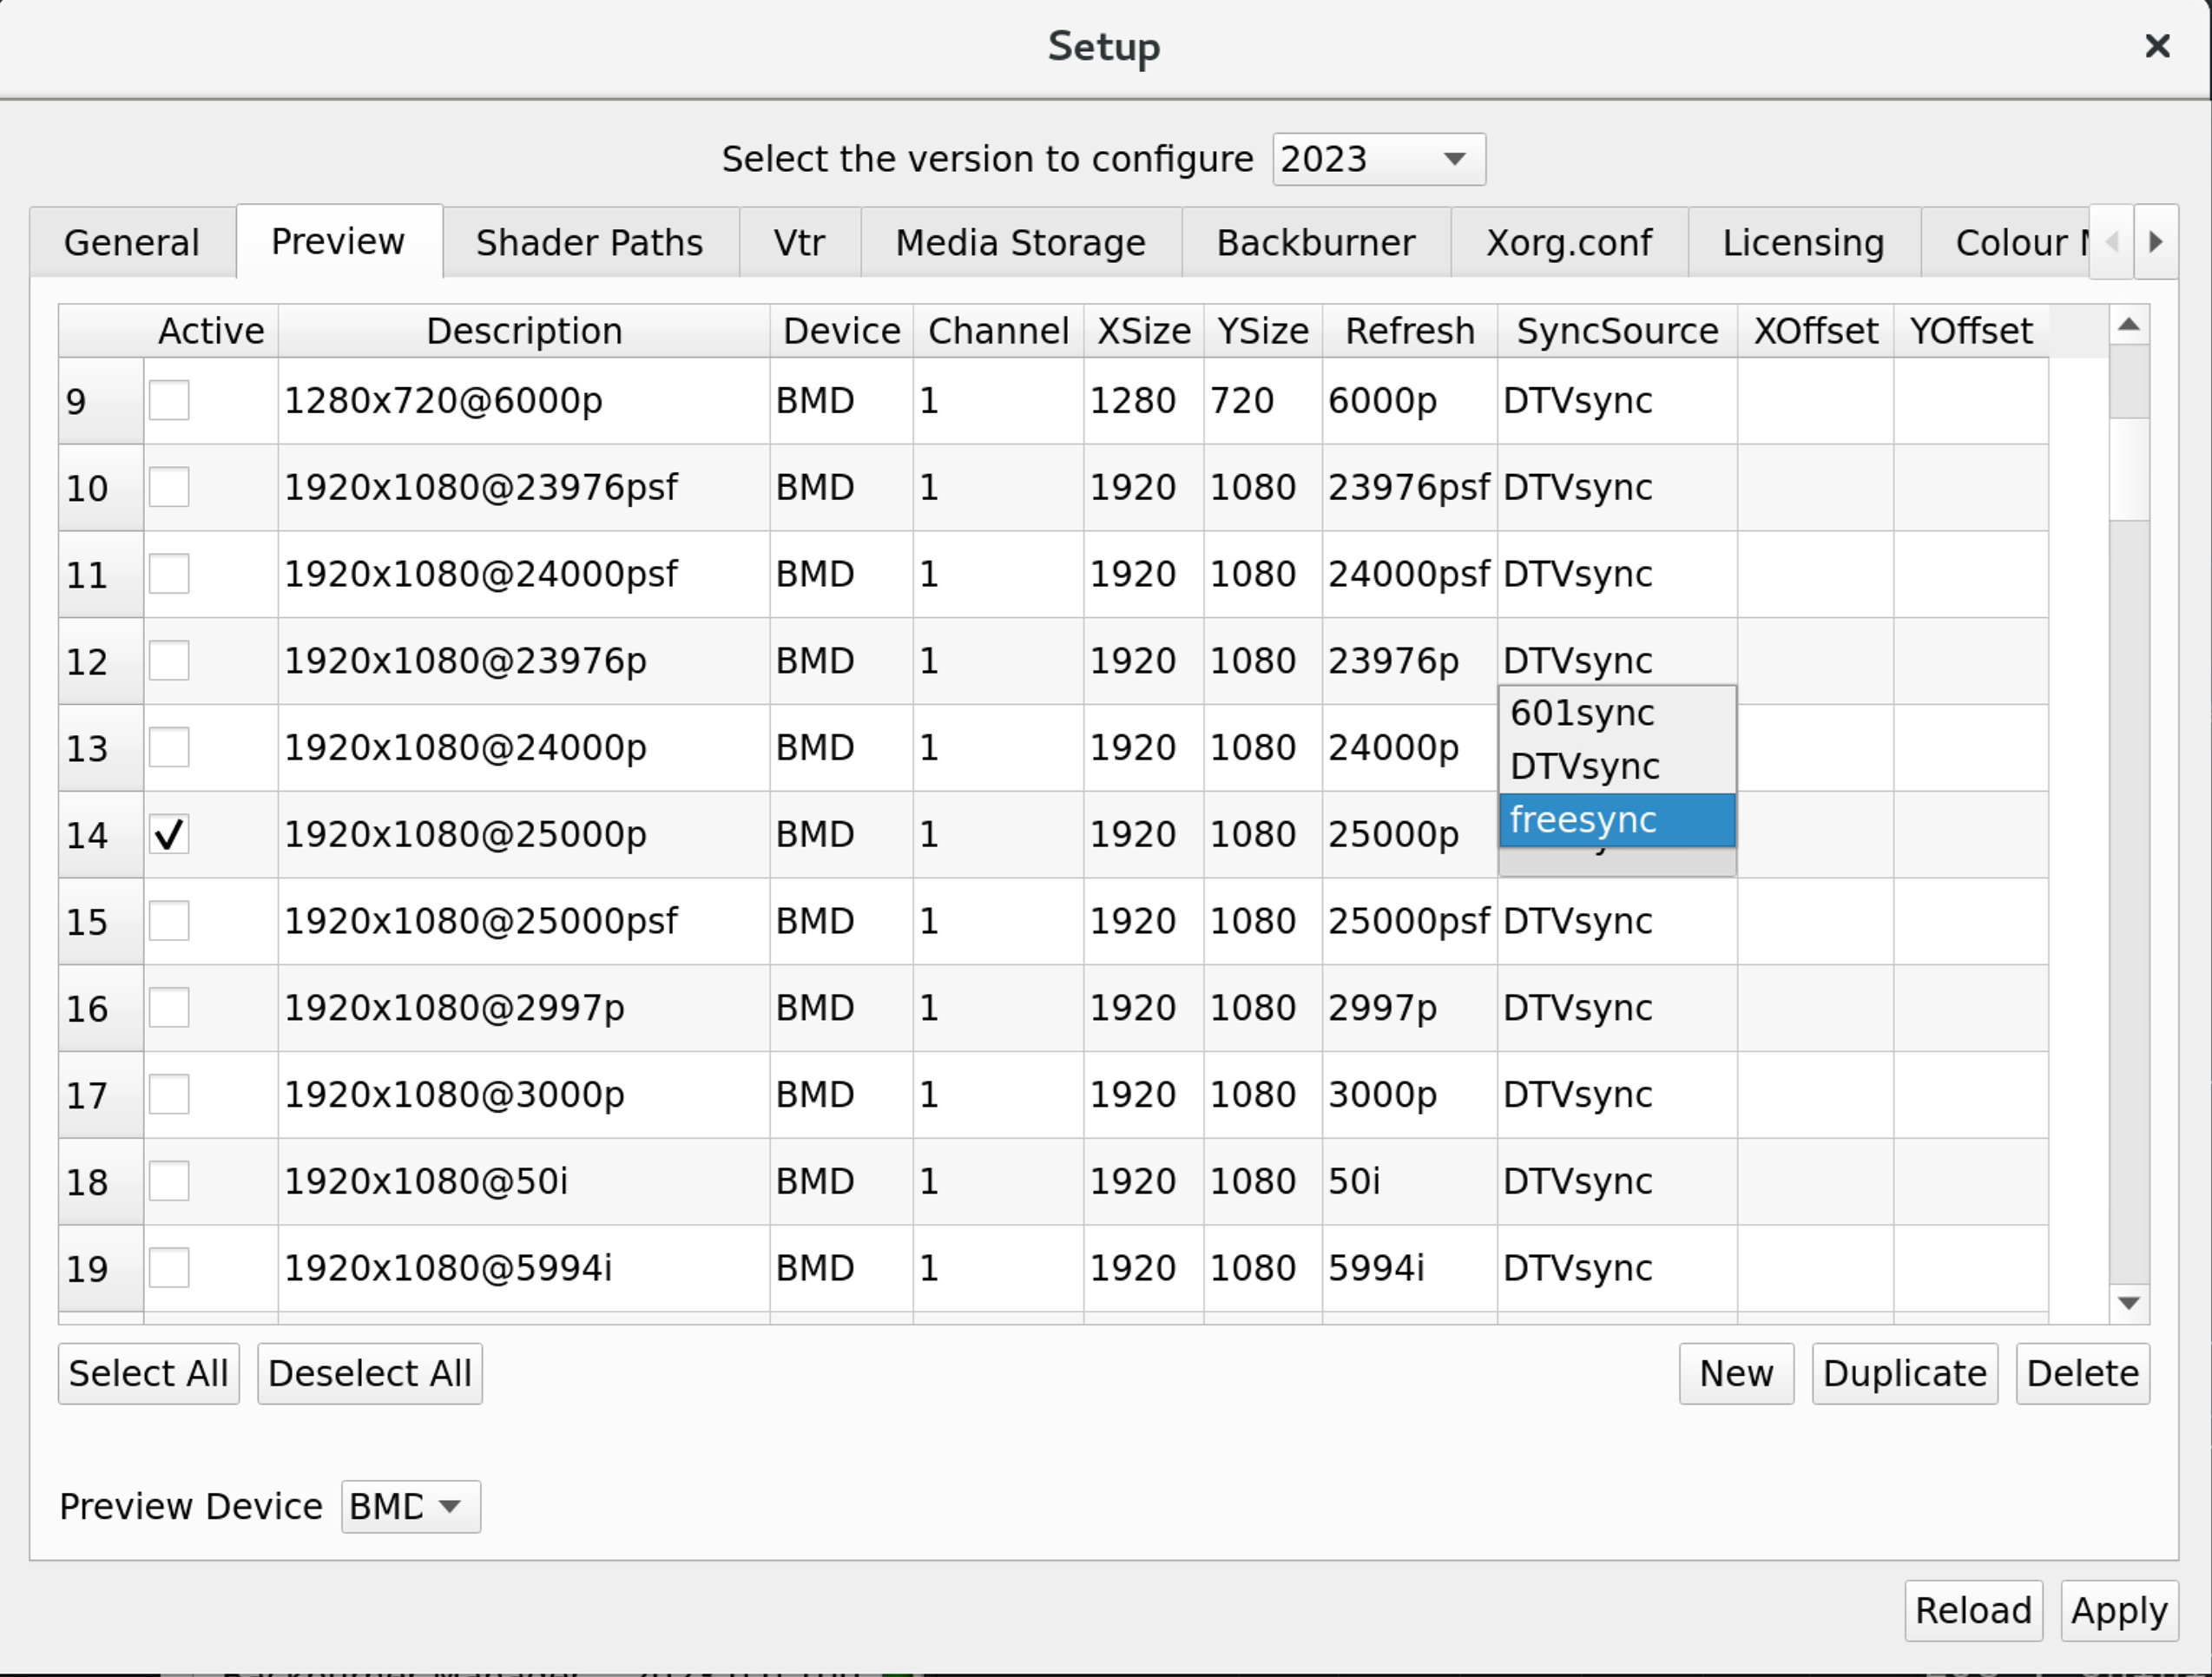Close the Setup dialog with the X
The width and height of the screenshot is (2212, 1677).
tap(2157, 46)
